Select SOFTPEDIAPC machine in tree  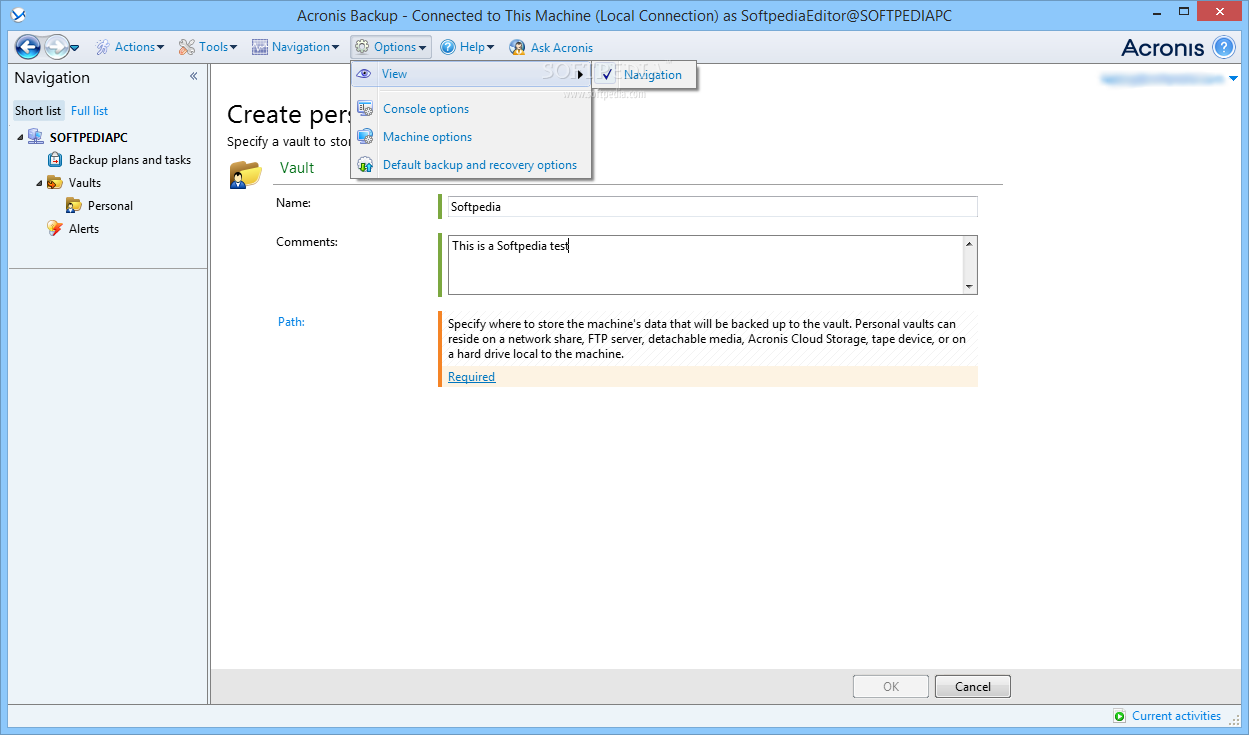(88, 138)
